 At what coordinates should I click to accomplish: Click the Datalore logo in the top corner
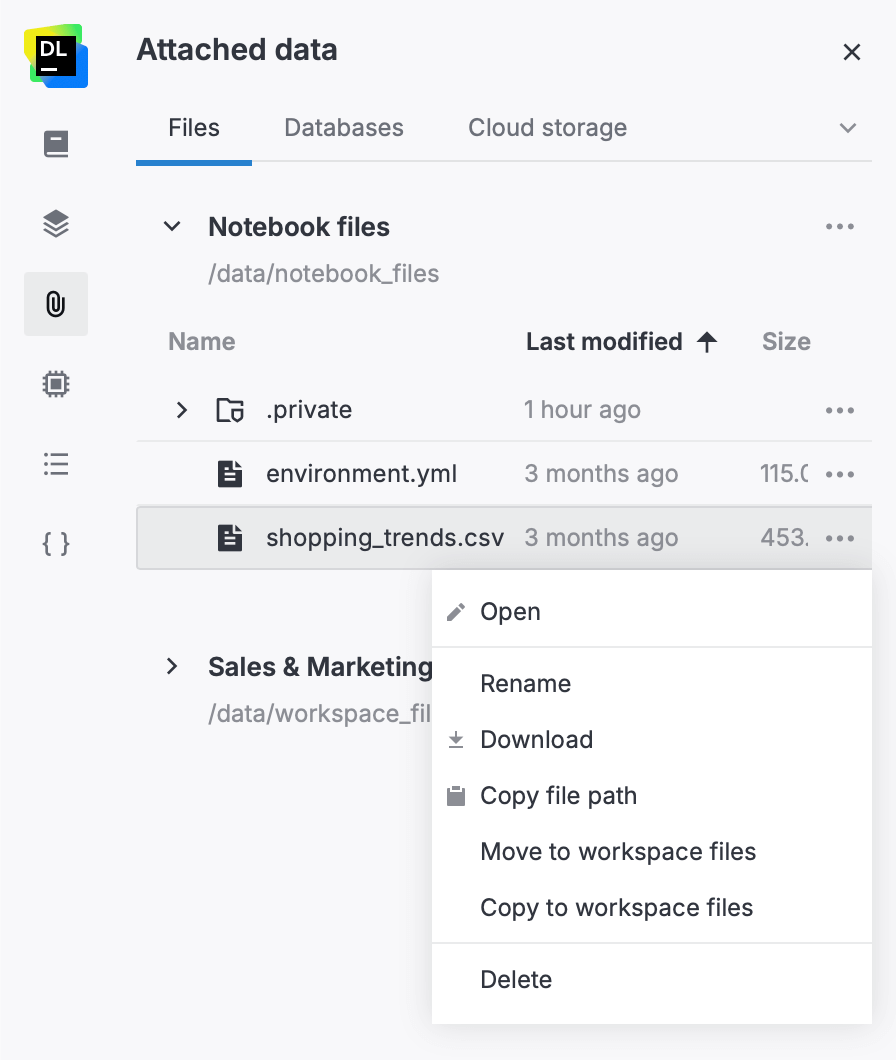pyautogui.click(x=55, y=57)
